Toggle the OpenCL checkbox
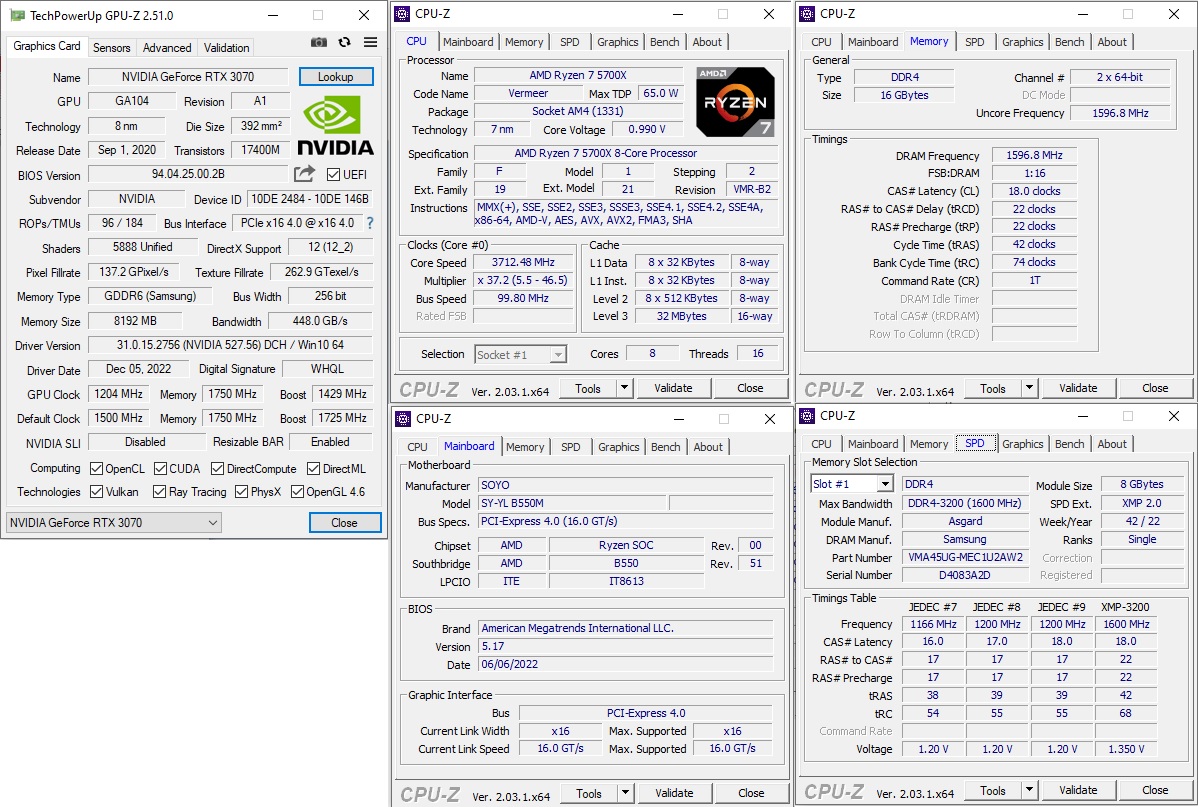This screenshot has width=1198, height=807. point(96,468)
